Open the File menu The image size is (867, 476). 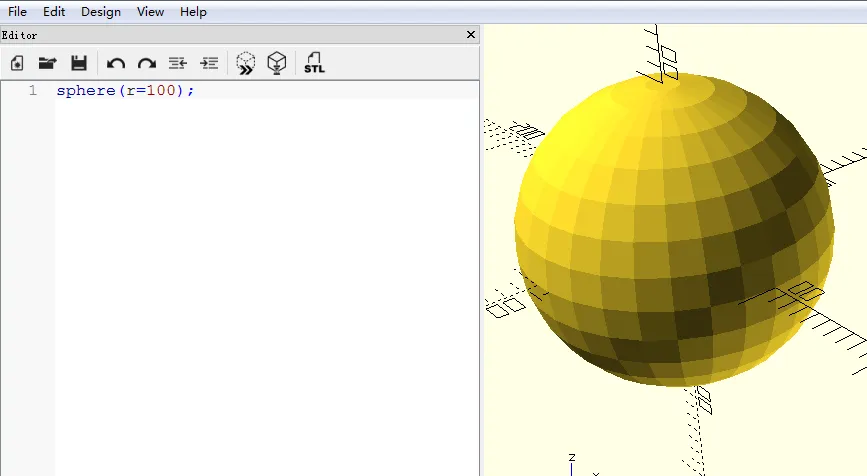17,12
